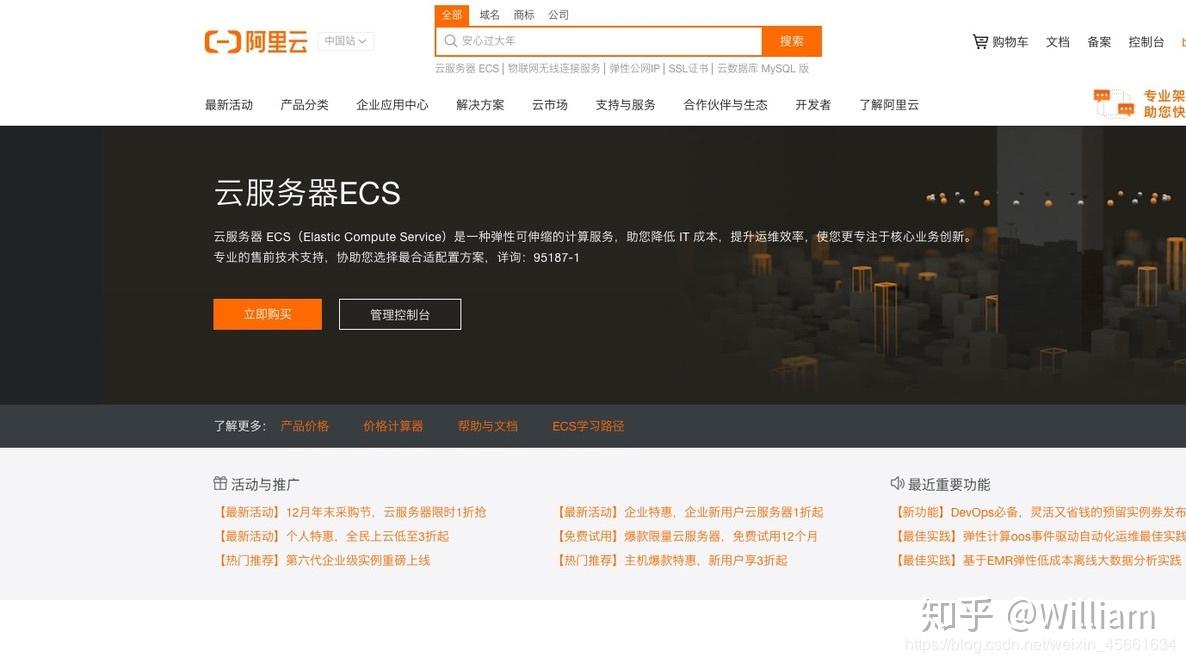Click the Aliyun logo
Image resolution: width=1186 pixels, height=663 pixels.
click(256, 42)
